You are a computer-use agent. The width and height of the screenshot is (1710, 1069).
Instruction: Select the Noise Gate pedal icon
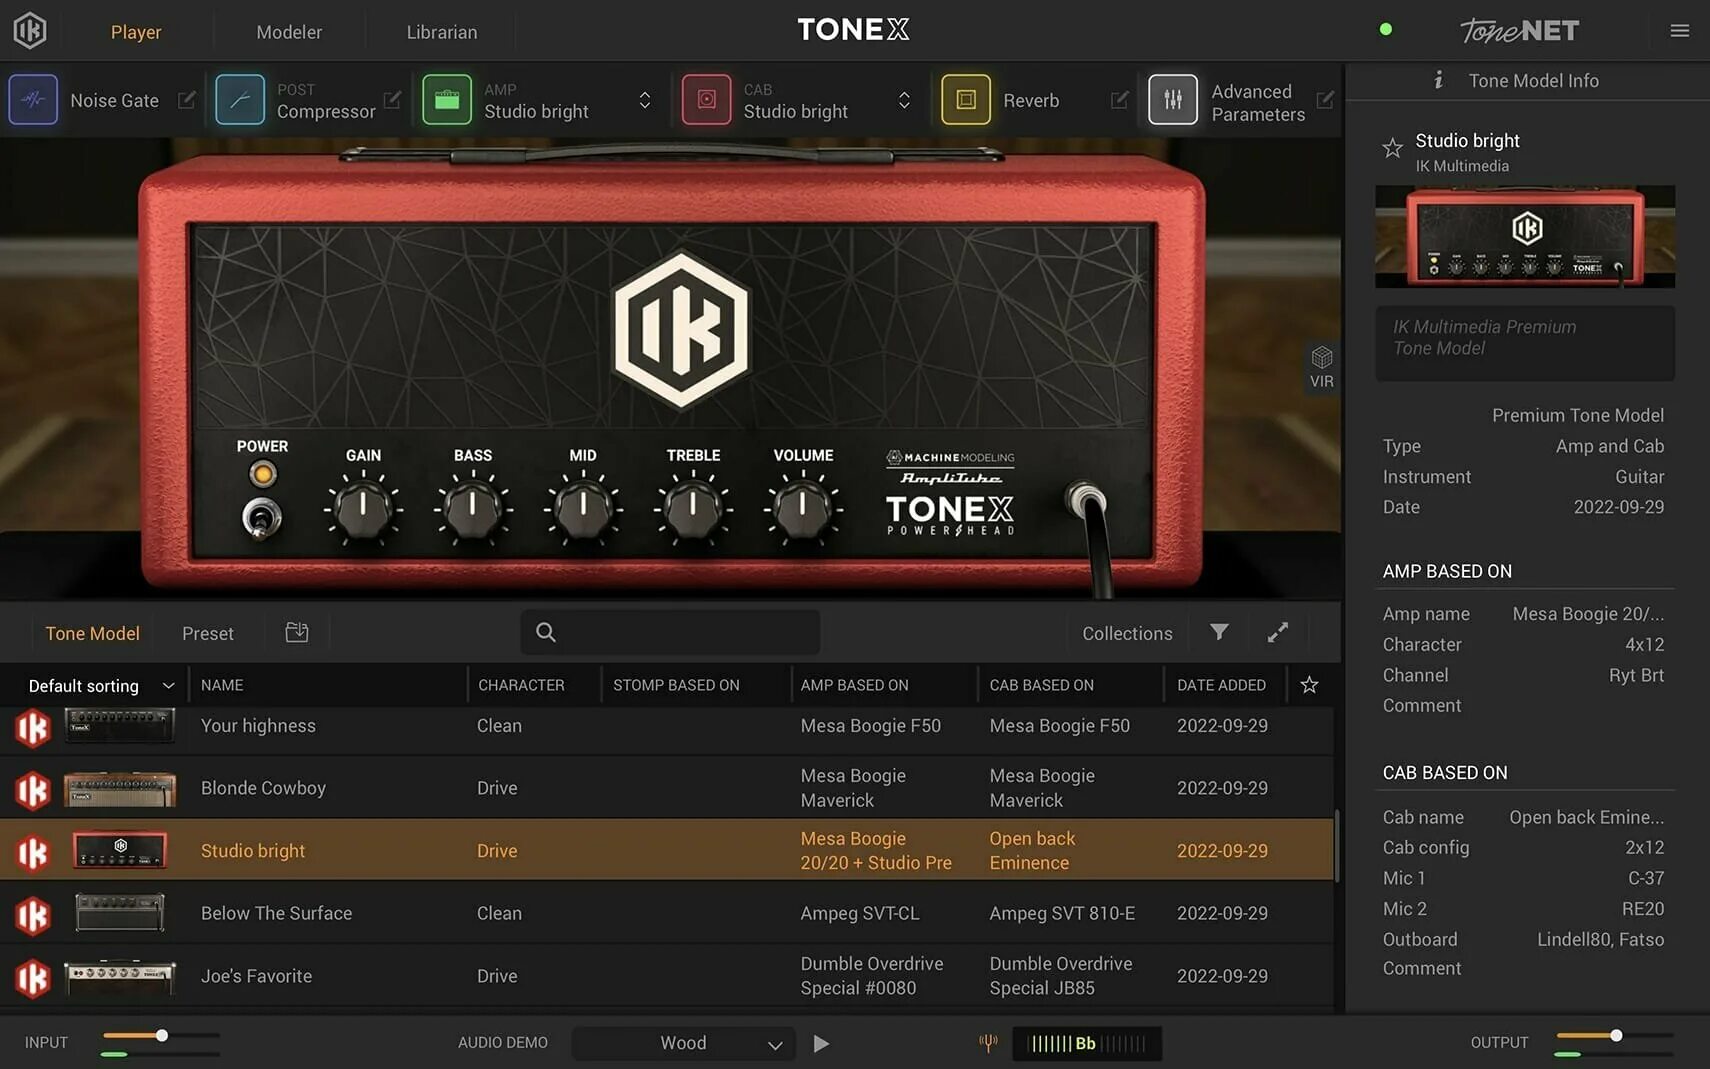[33, 99]
